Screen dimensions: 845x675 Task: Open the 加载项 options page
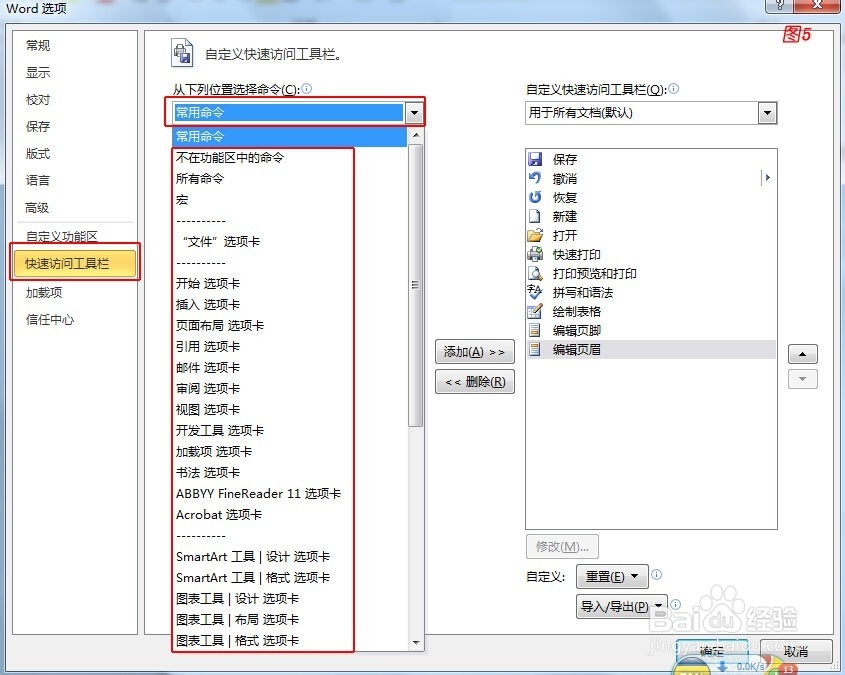coord(43,292)
